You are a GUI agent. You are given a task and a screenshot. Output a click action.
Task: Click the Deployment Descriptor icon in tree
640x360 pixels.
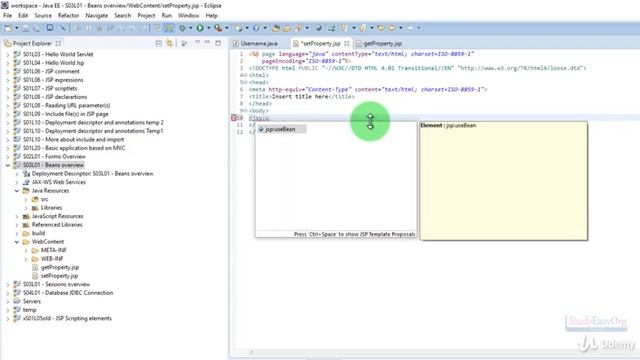click(26, 173)
